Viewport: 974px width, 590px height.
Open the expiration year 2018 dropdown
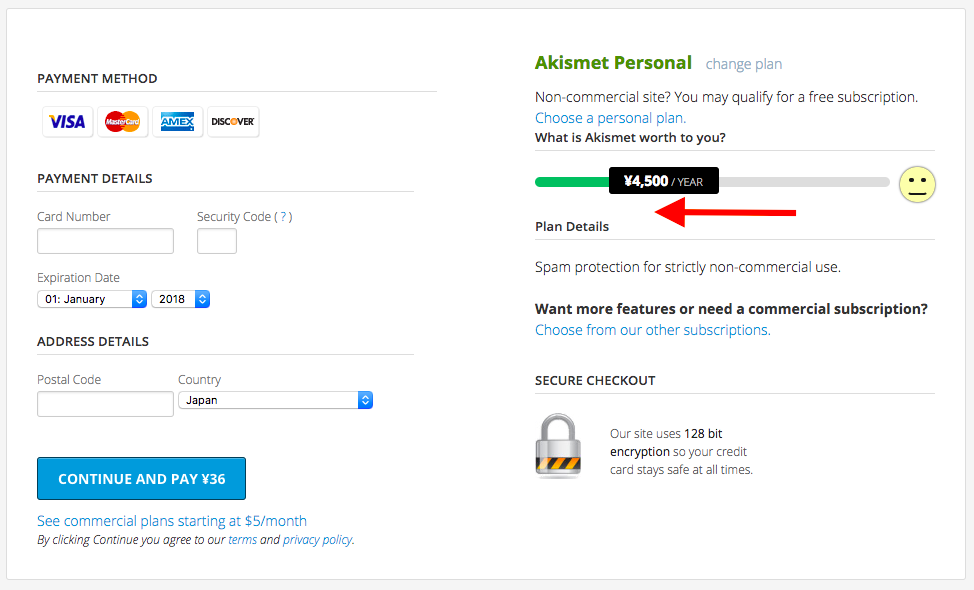[x=181, y=299]
